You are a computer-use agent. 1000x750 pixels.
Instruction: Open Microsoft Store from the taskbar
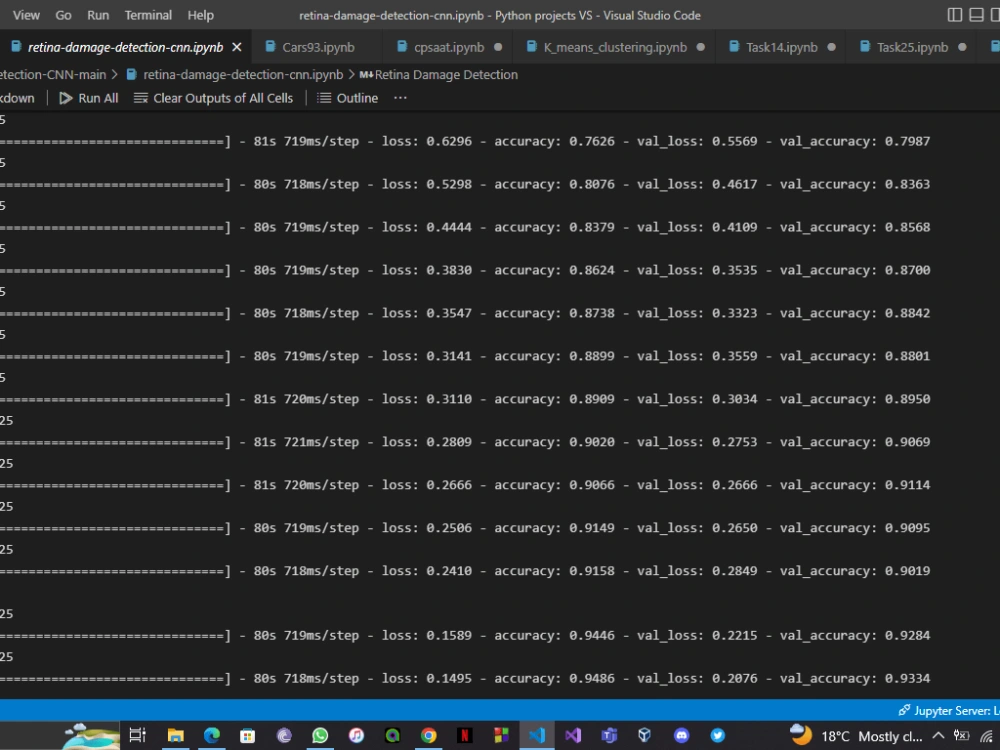(247, 735)
